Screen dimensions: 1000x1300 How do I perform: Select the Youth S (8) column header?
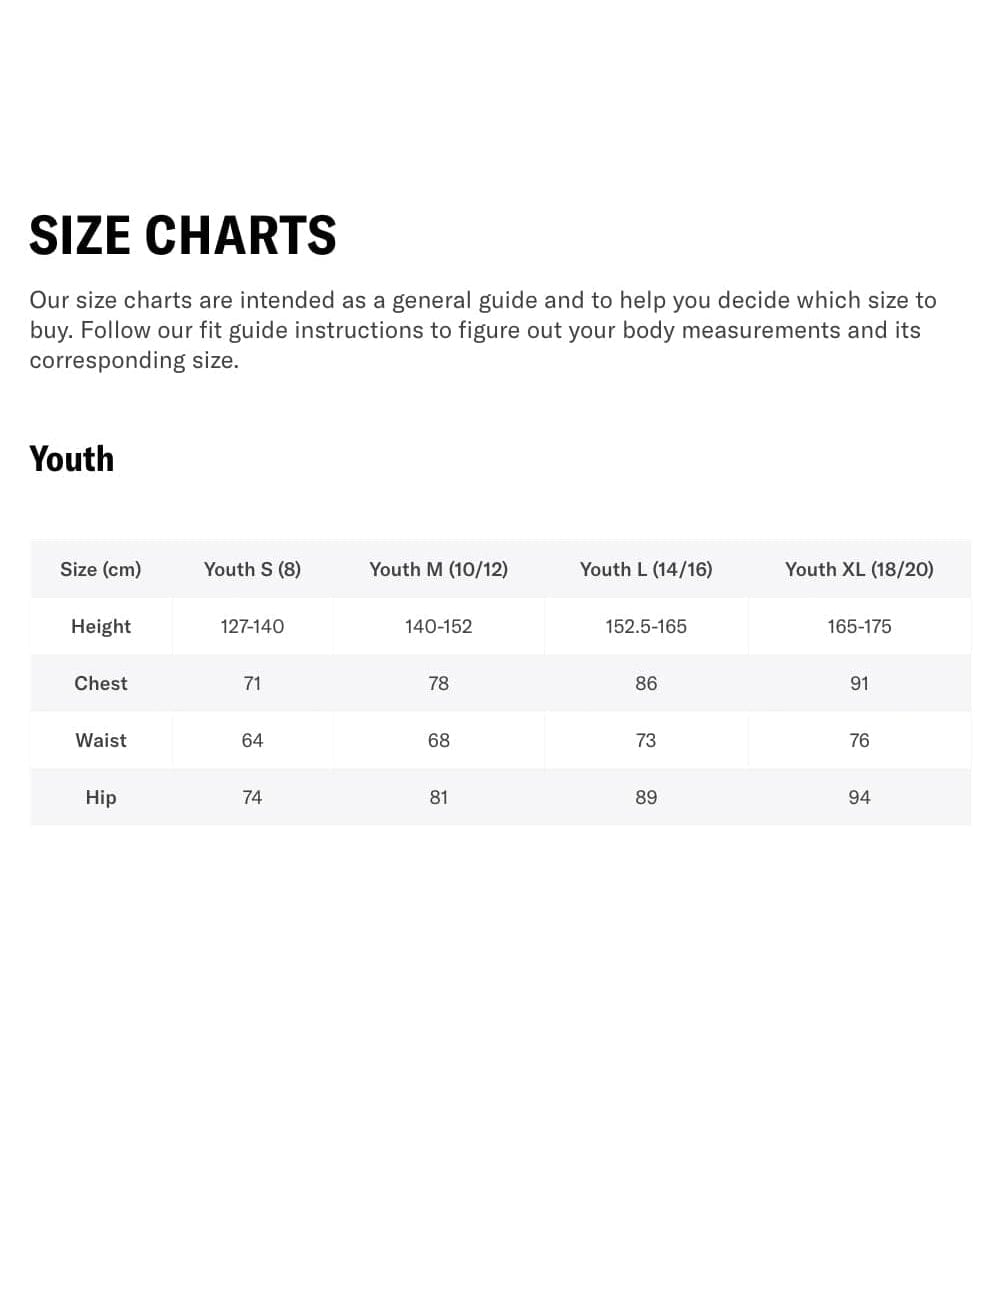252,569
